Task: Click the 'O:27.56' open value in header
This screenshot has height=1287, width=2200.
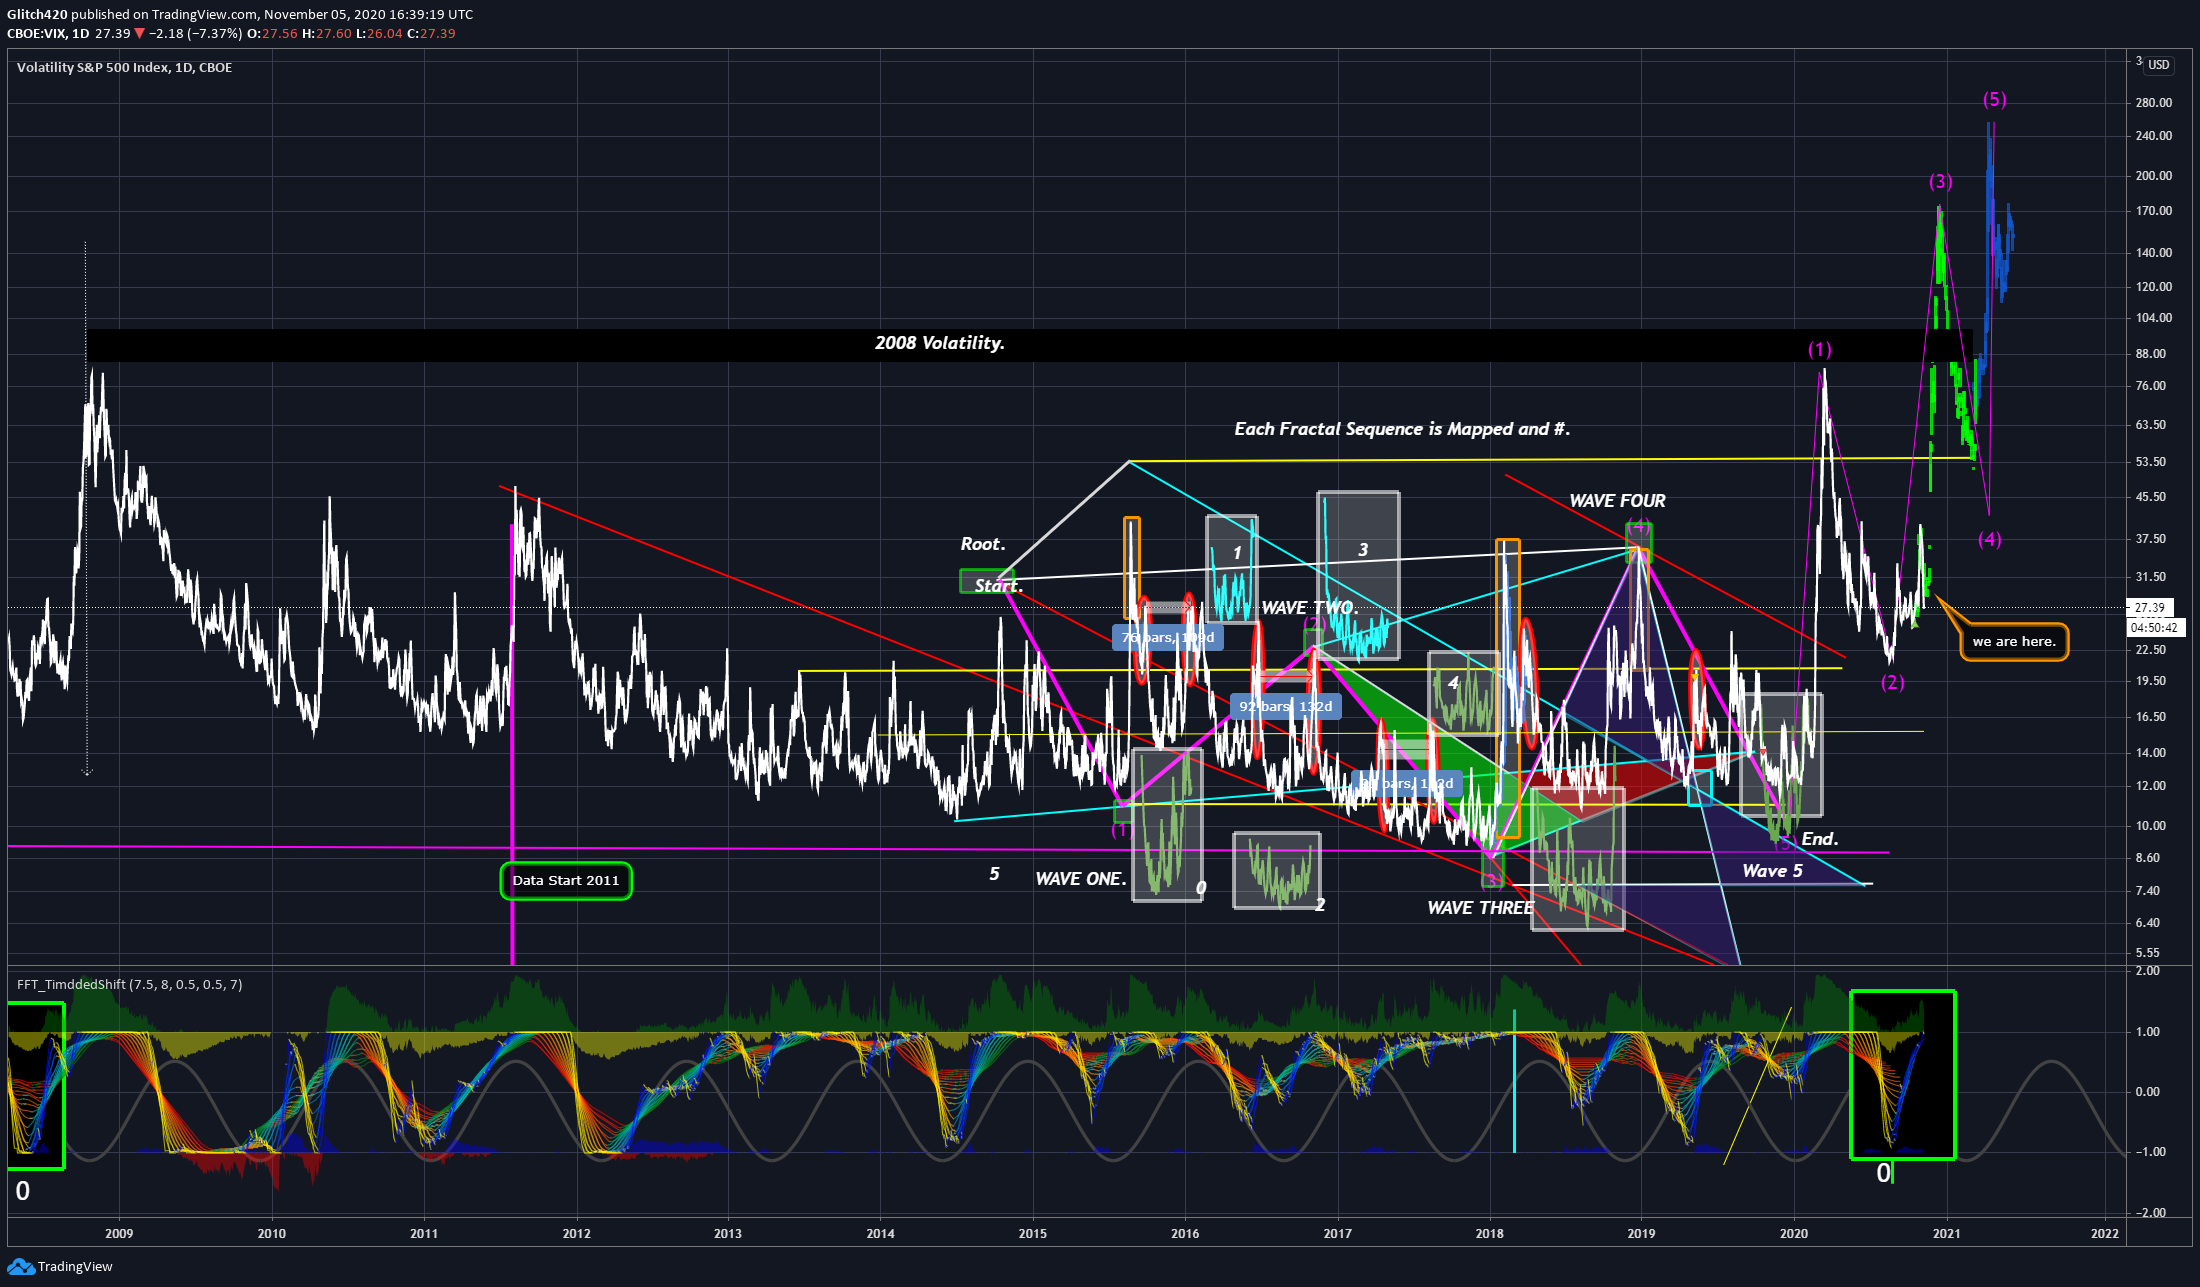Action: point(273,33)
